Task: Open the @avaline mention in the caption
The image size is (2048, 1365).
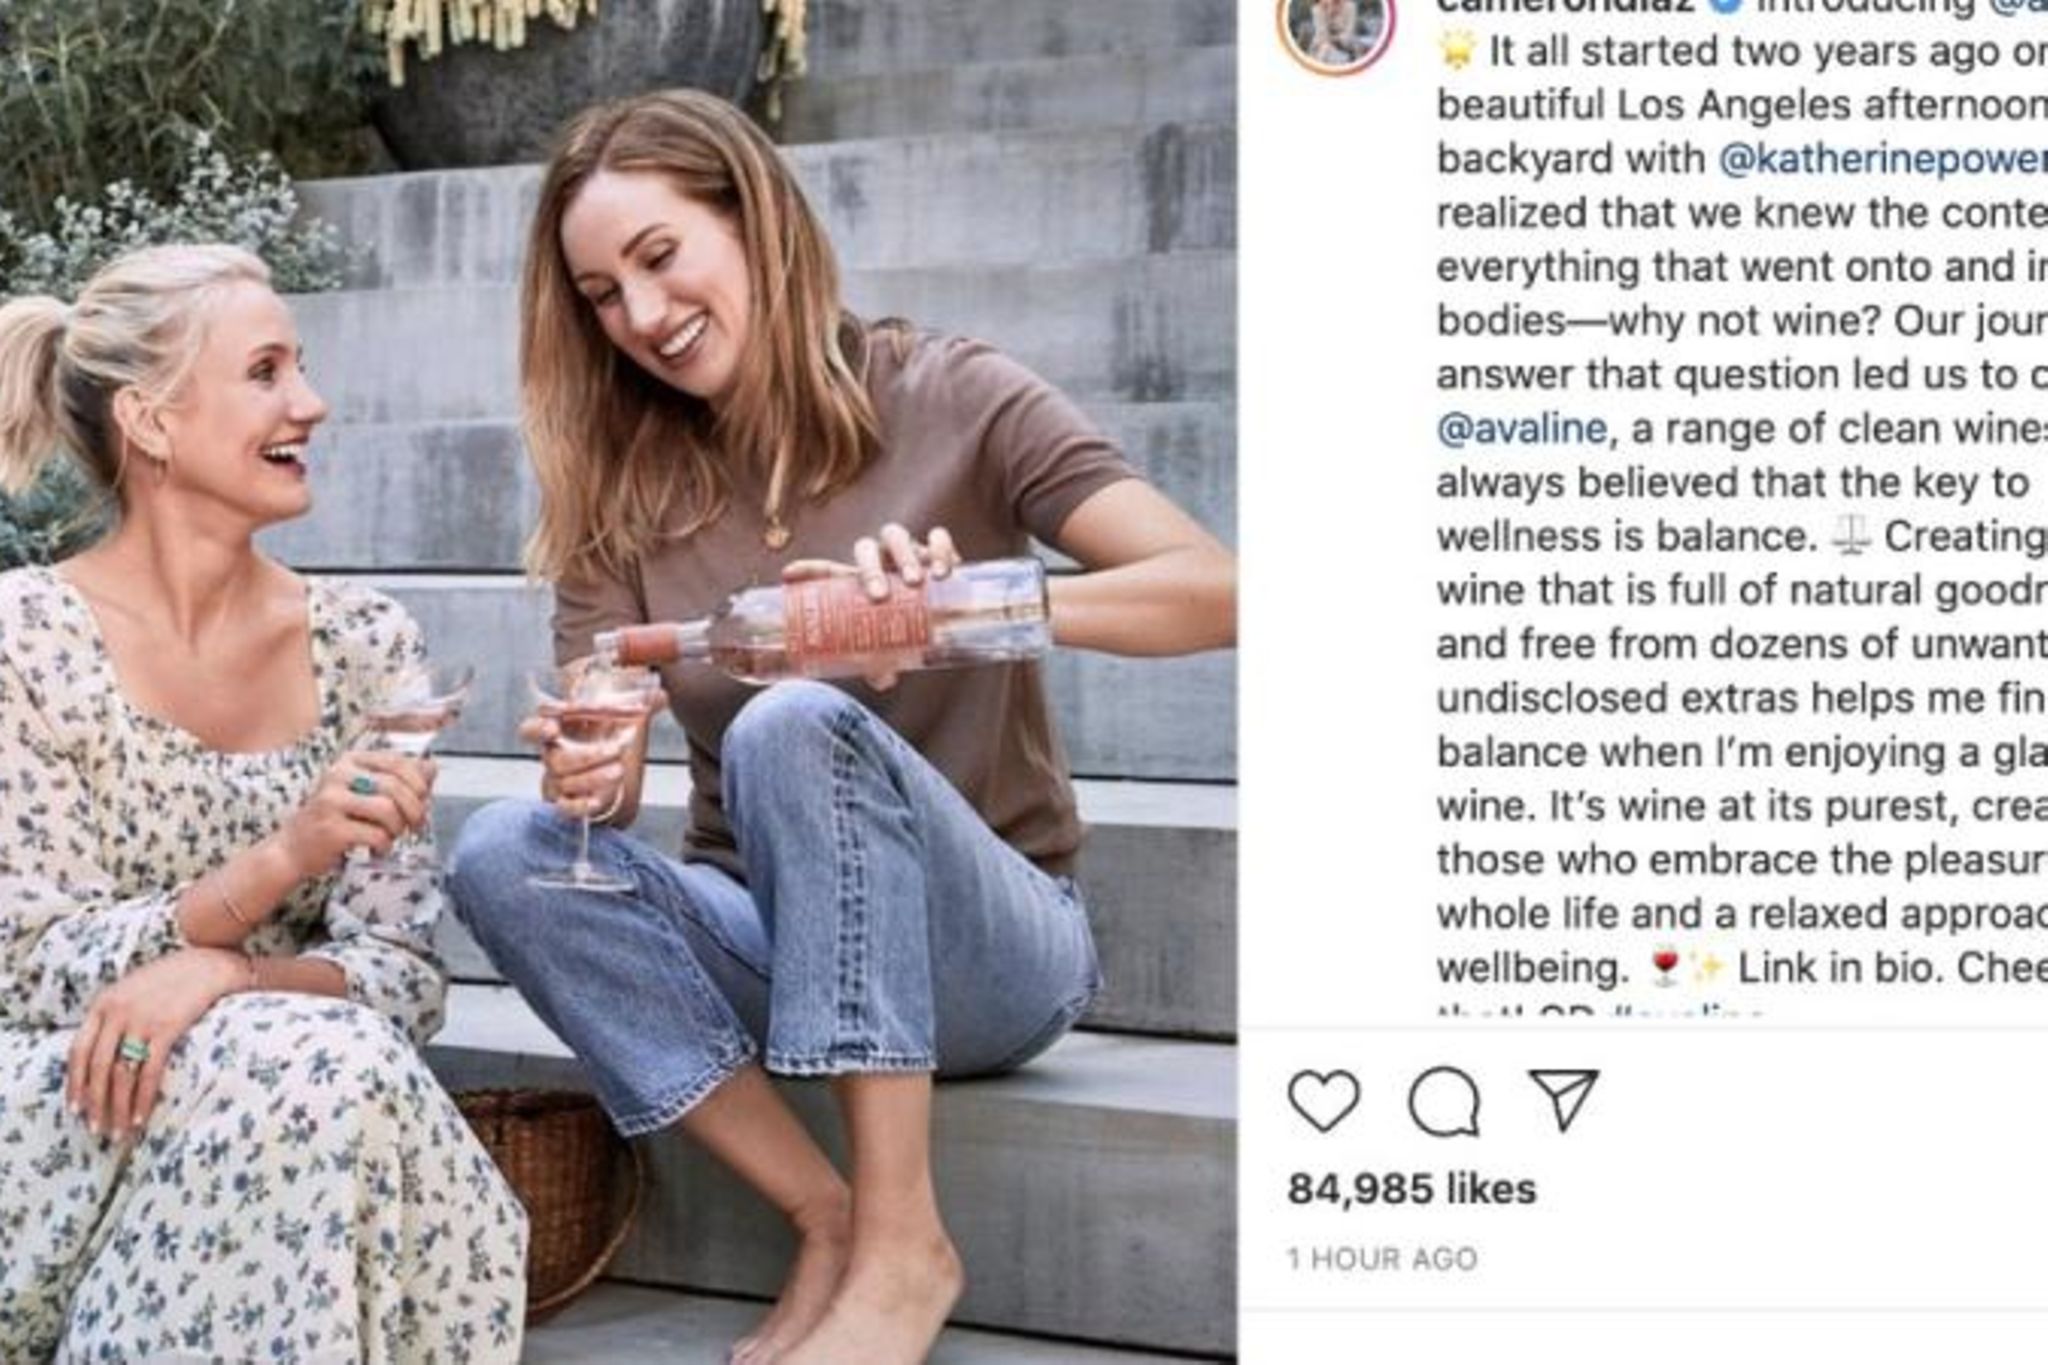Action: (x=1522, y=429)
